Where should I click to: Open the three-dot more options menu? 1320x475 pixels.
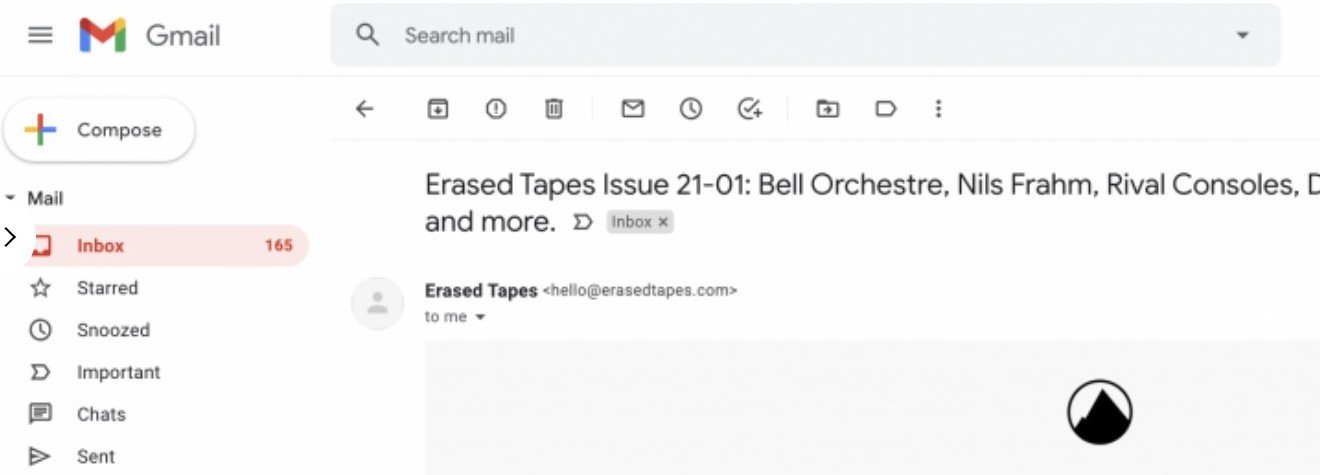938,109
